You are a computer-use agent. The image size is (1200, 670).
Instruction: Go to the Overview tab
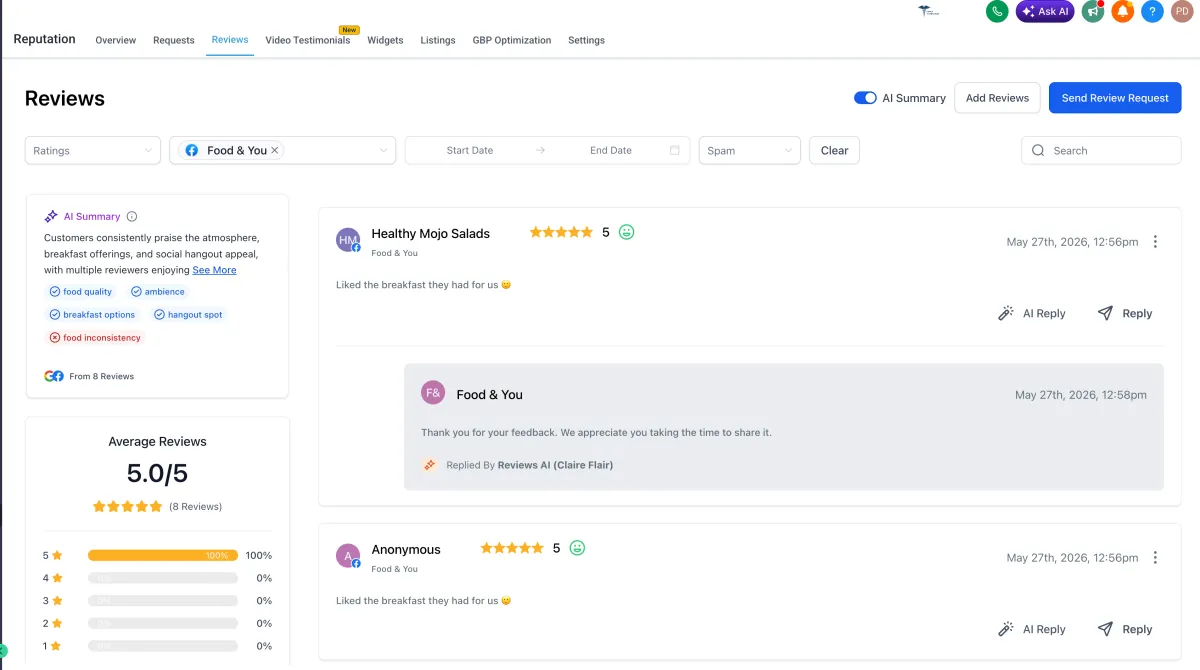pyautogui.click(x=116, y=40)
